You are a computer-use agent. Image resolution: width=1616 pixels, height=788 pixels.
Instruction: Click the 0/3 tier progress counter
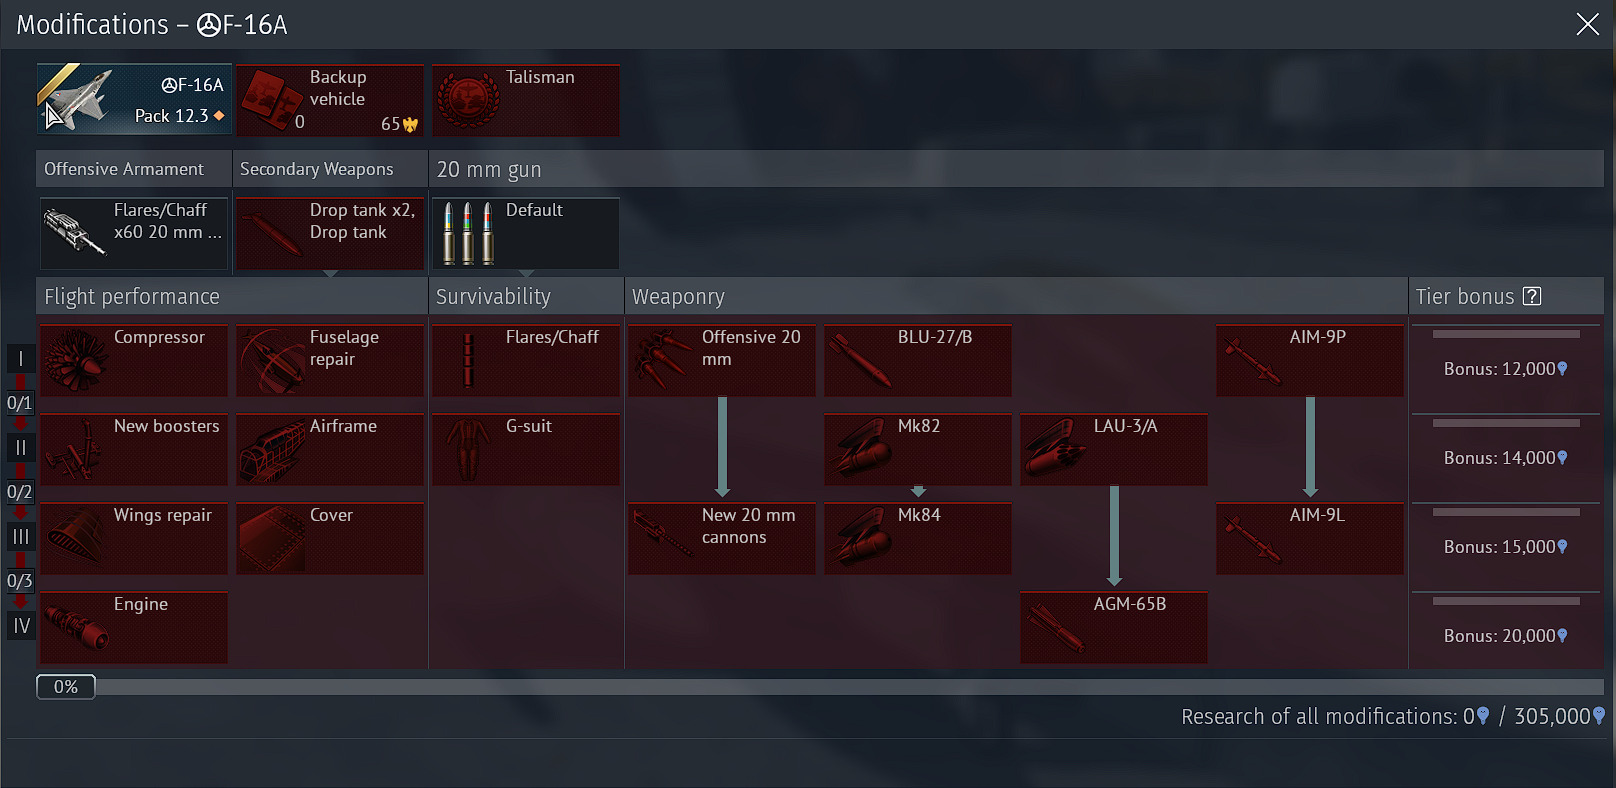pyautogui.click(x=20, y=581)
